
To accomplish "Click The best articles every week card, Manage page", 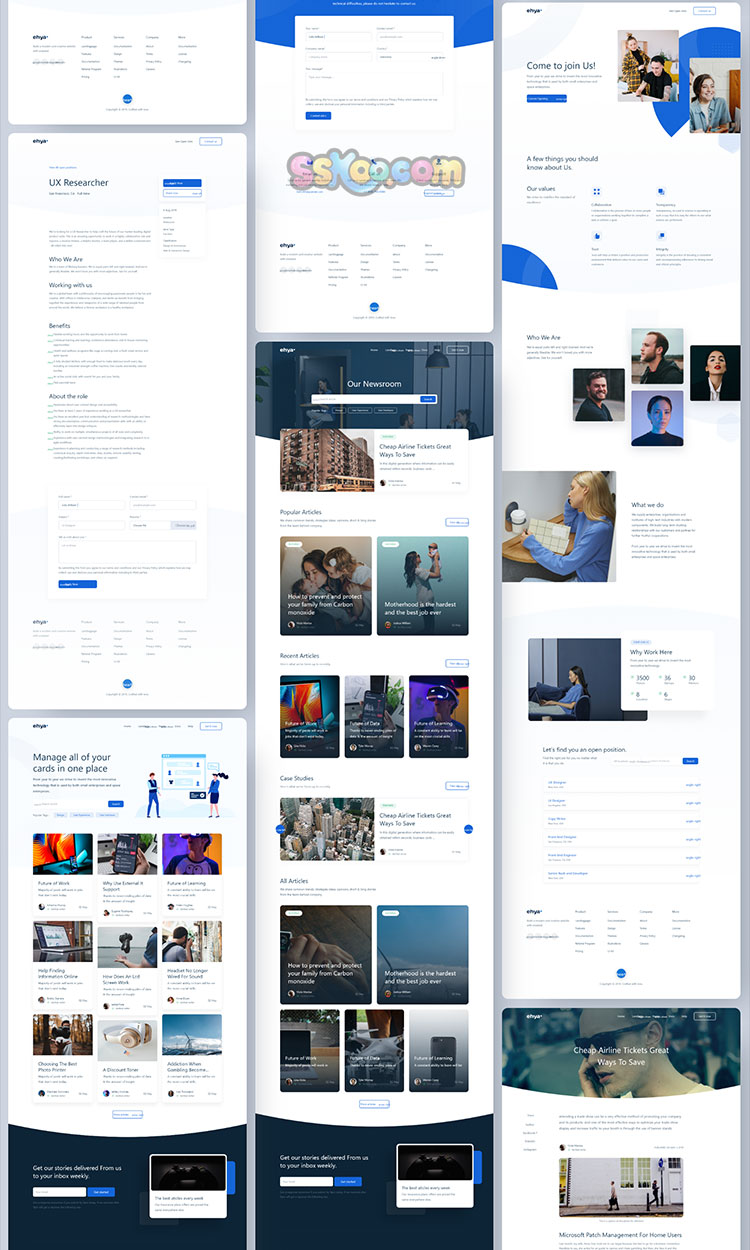I will [x=188, y=1187].
